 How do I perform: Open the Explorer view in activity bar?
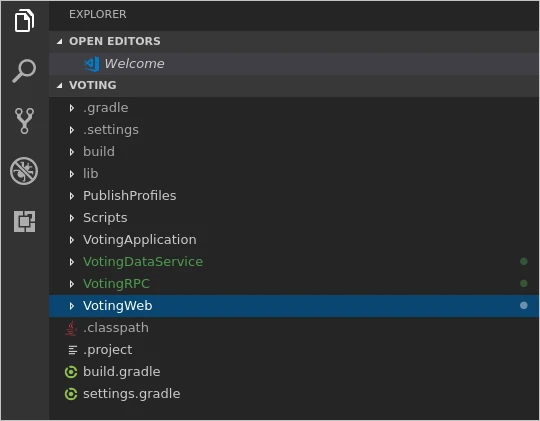pyautogui.click(x=24, y=21)
